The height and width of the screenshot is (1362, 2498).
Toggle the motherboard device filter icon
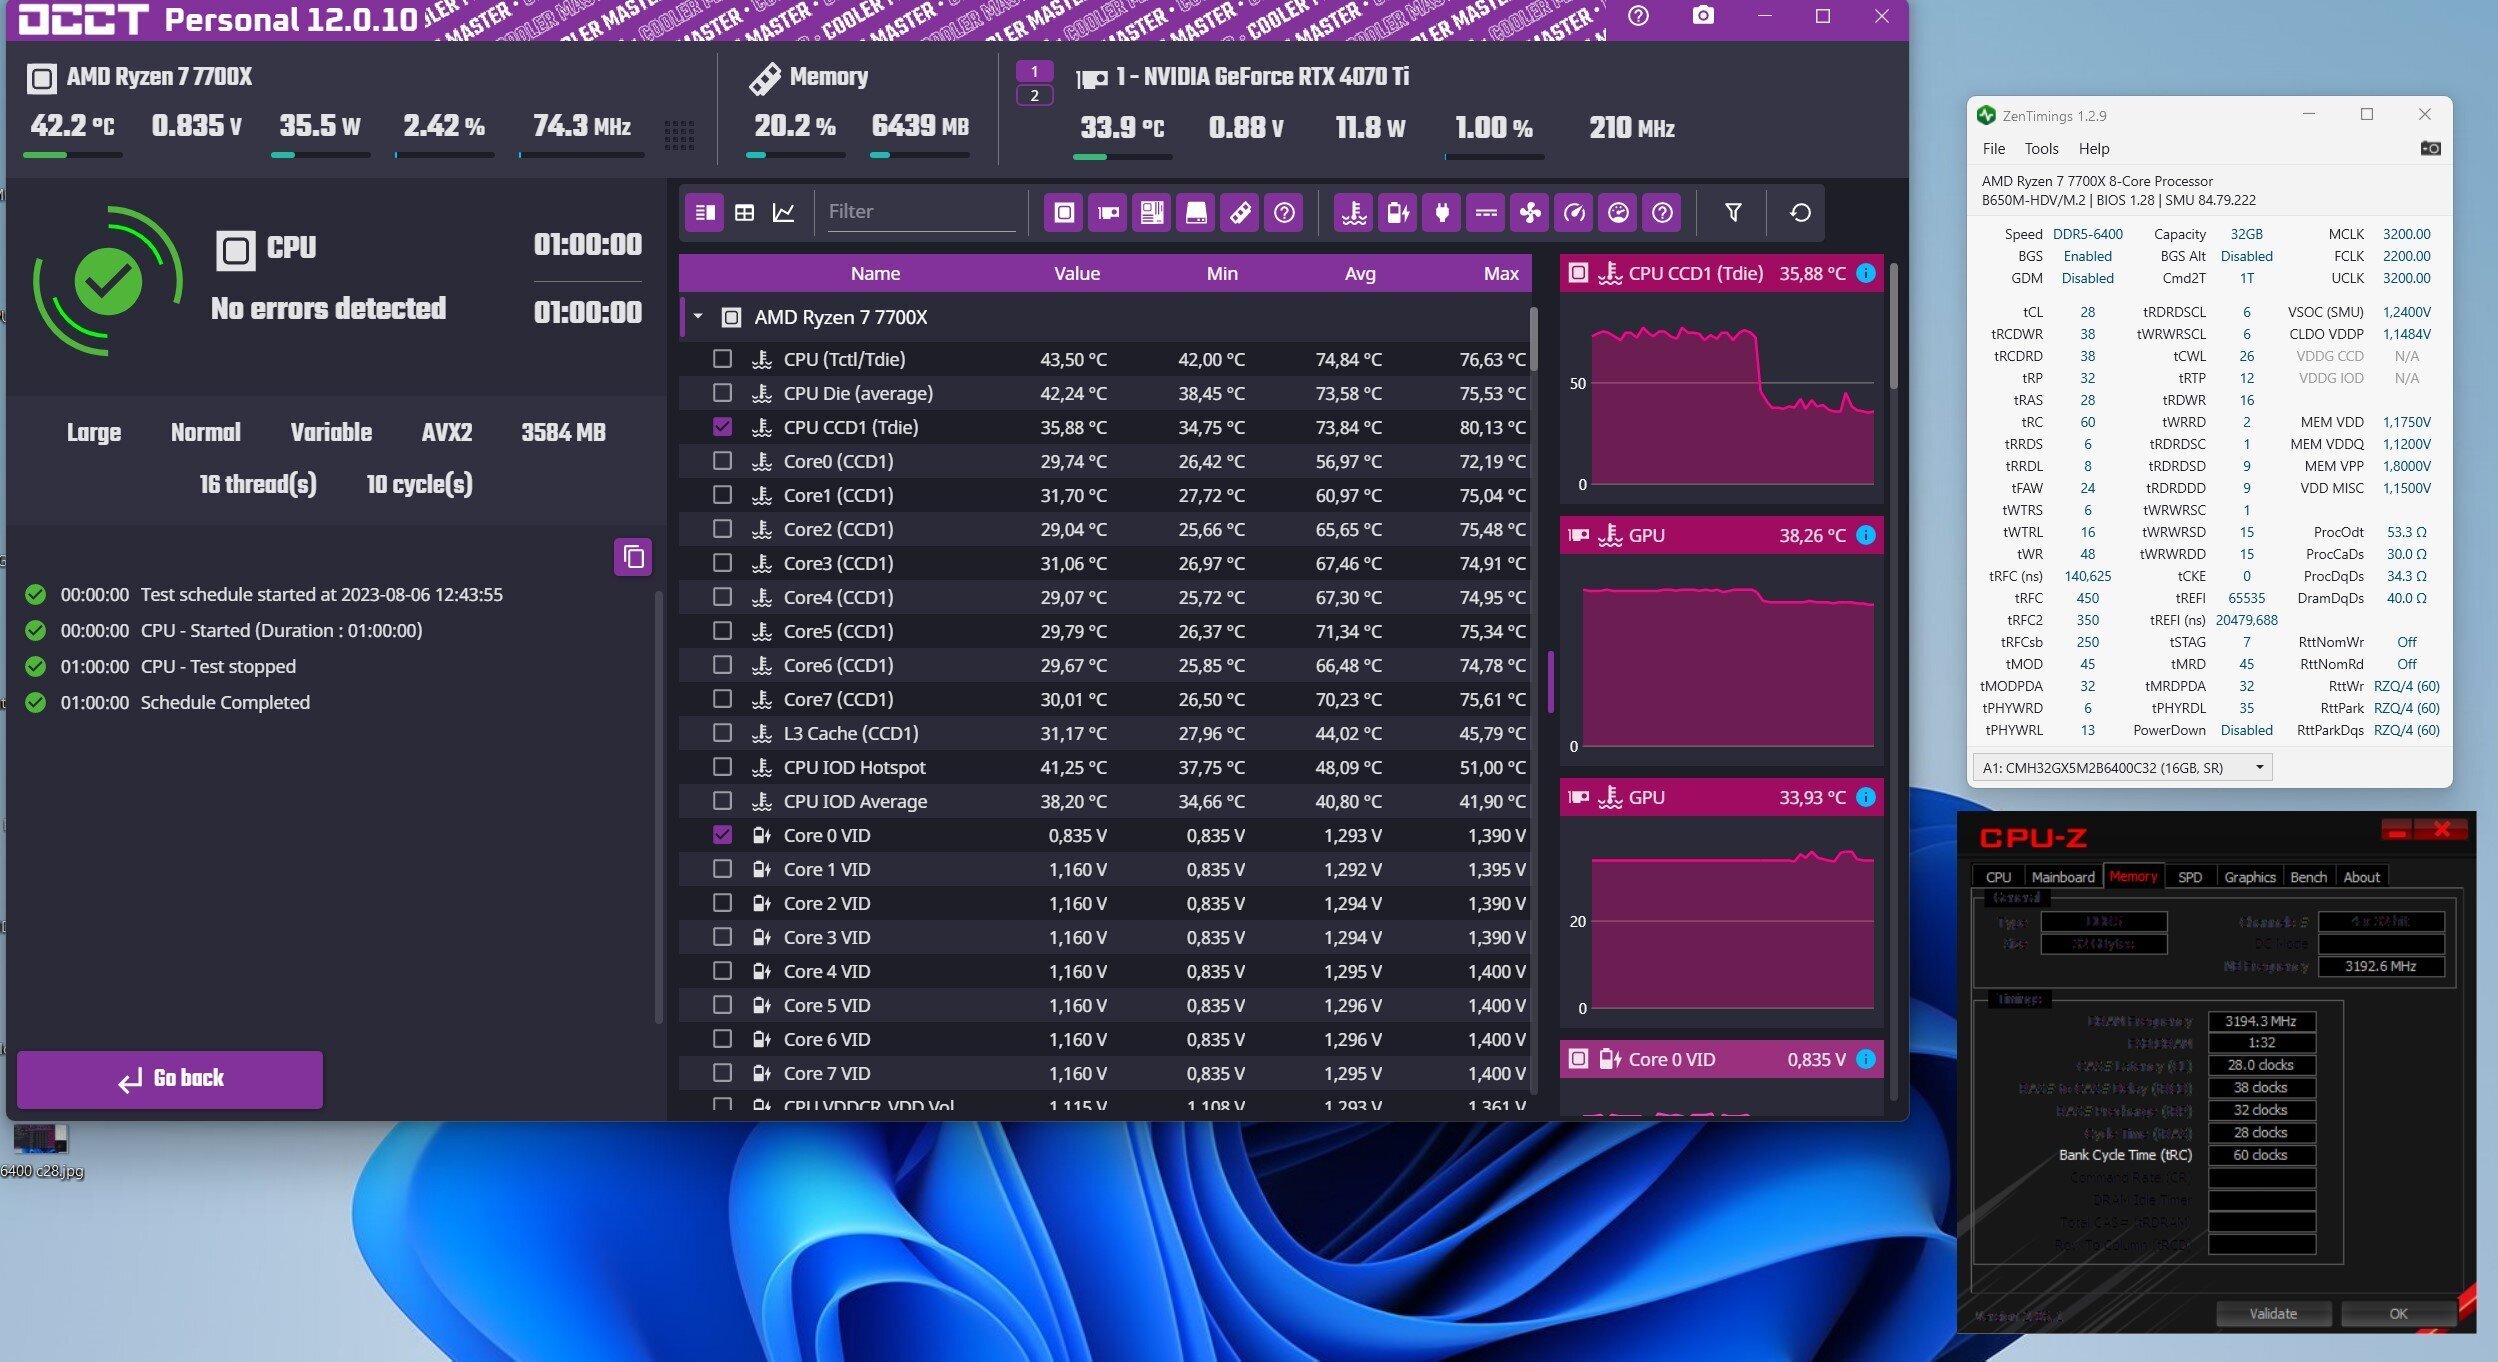(x=1152, y=212)
